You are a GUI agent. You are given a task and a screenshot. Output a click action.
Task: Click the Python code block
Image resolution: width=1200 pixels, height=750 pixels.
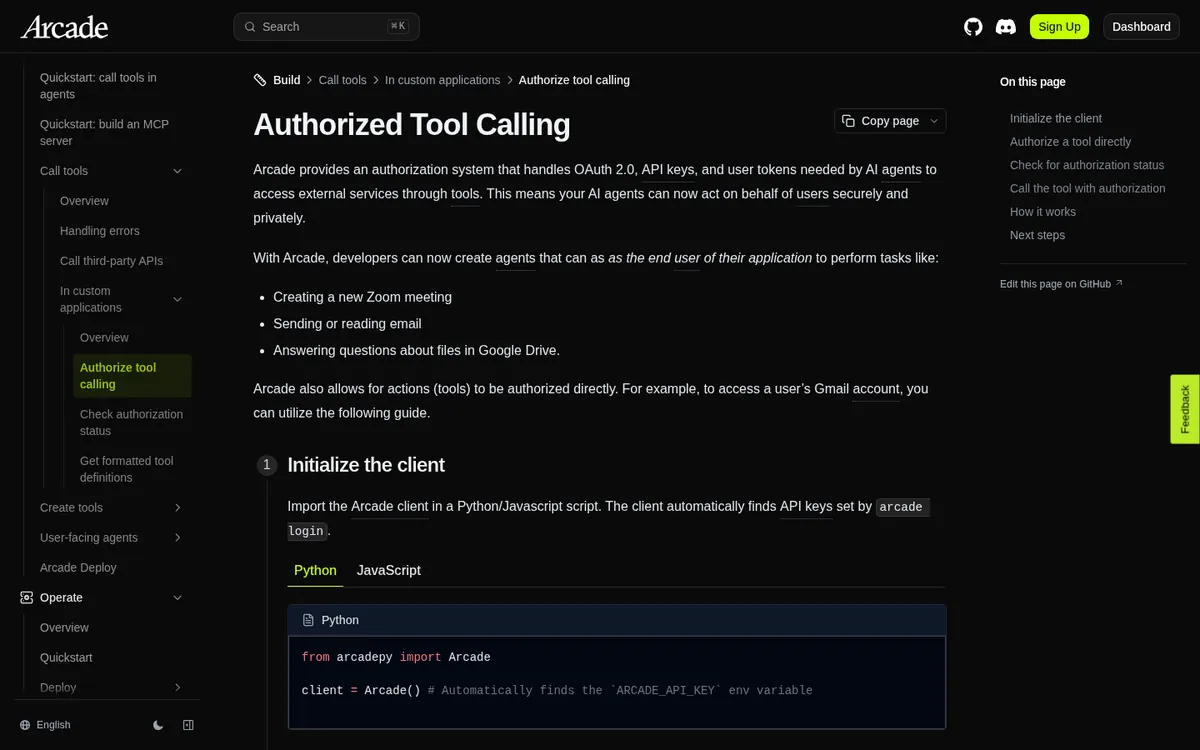coord(616,681)
